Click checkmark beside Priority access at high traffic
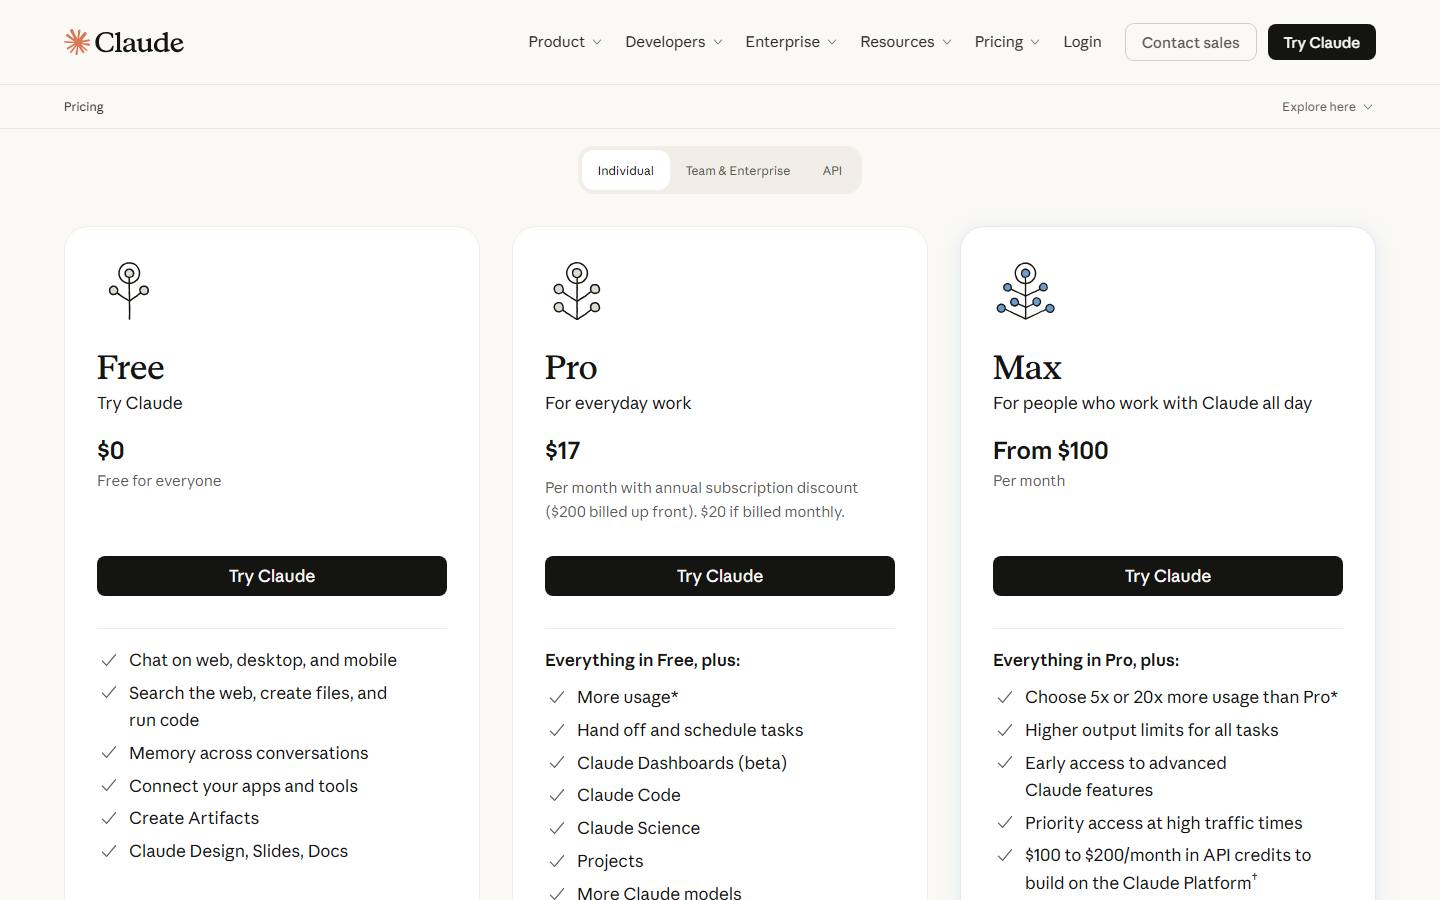1440x900 pixels. [1005, 823]
